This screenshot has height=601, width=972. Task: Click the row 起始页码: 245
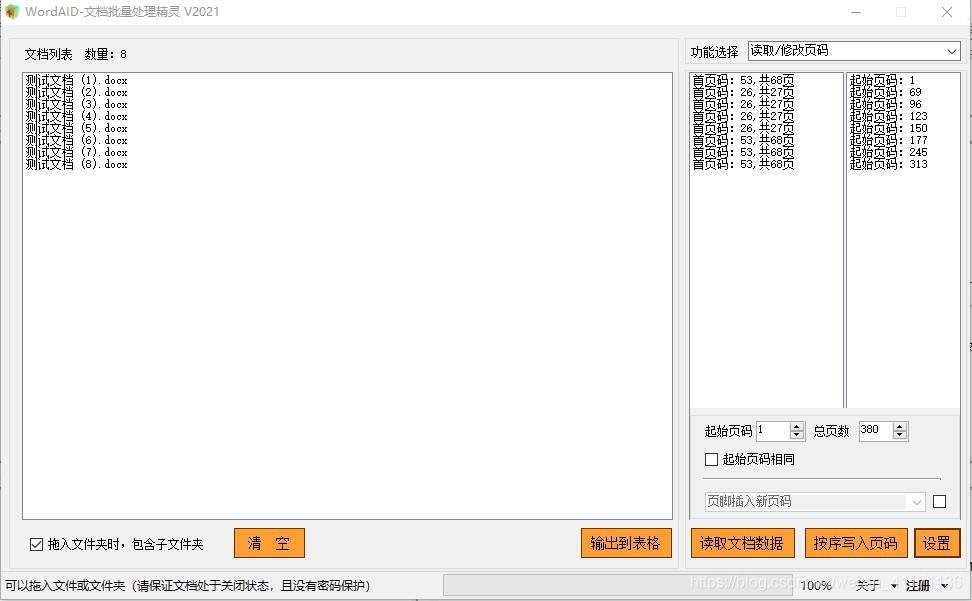click(888, 152)
